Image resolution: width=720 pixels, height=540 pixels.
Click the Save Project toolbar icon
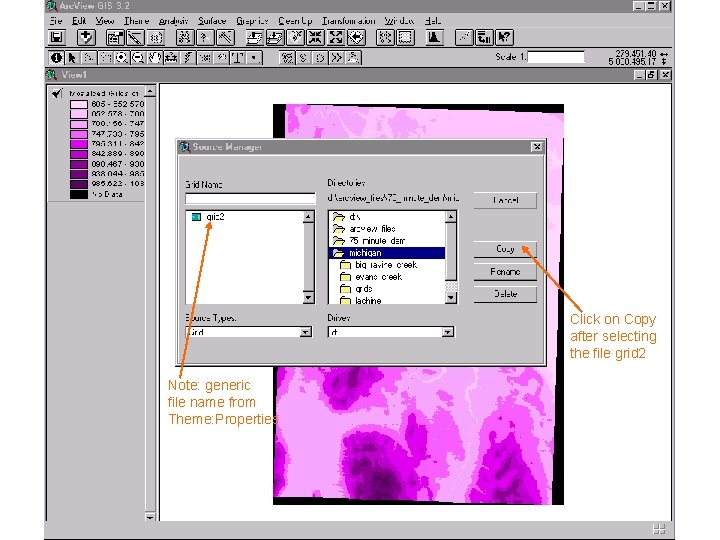(x=57, y=37)
